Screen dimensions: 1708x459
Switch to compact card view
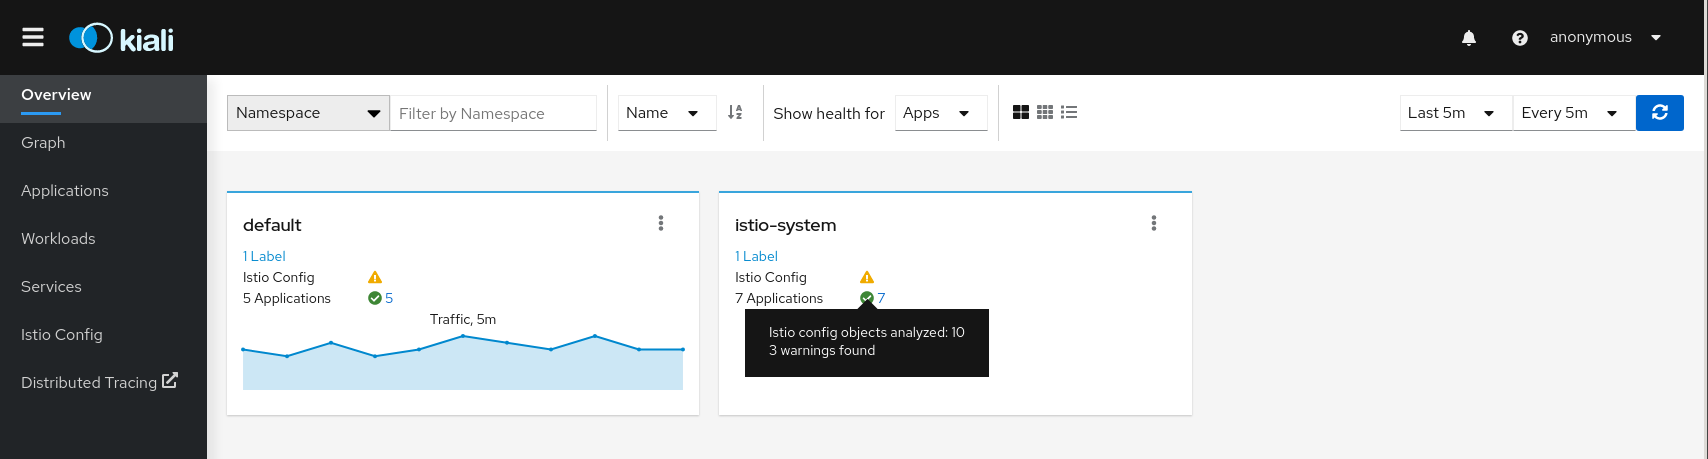coord(1045,112)
